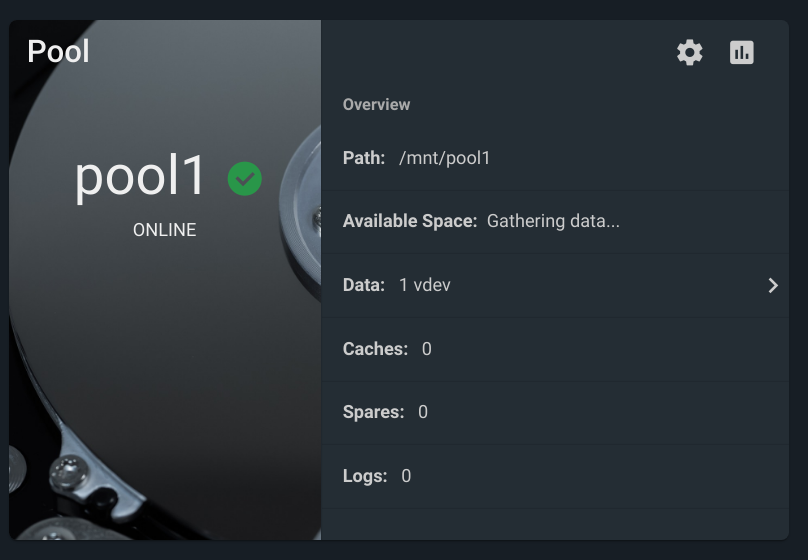Open pool settings gear icon
The image size is (808, 560).
coord(689,53)
